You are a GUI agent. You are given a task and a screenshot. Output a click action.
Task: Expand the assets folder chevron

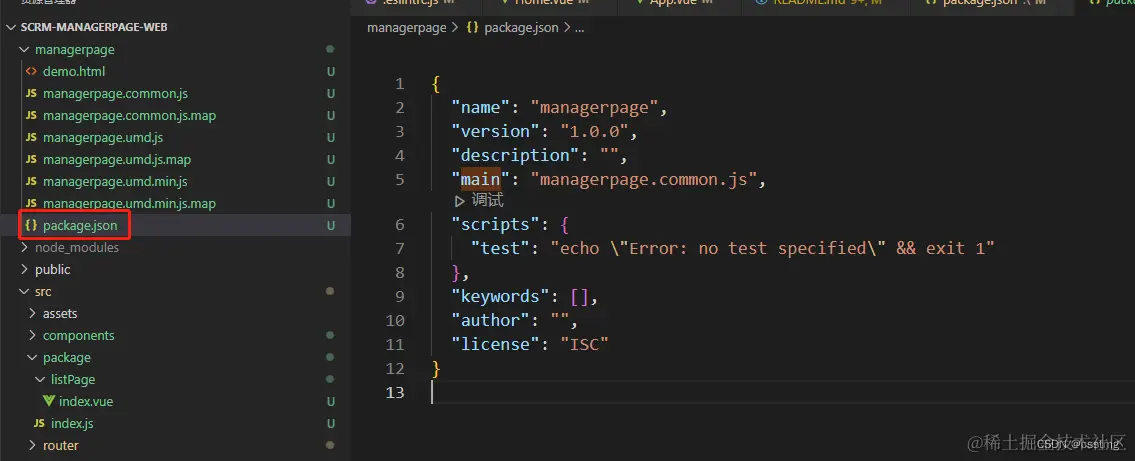point(32,313)
